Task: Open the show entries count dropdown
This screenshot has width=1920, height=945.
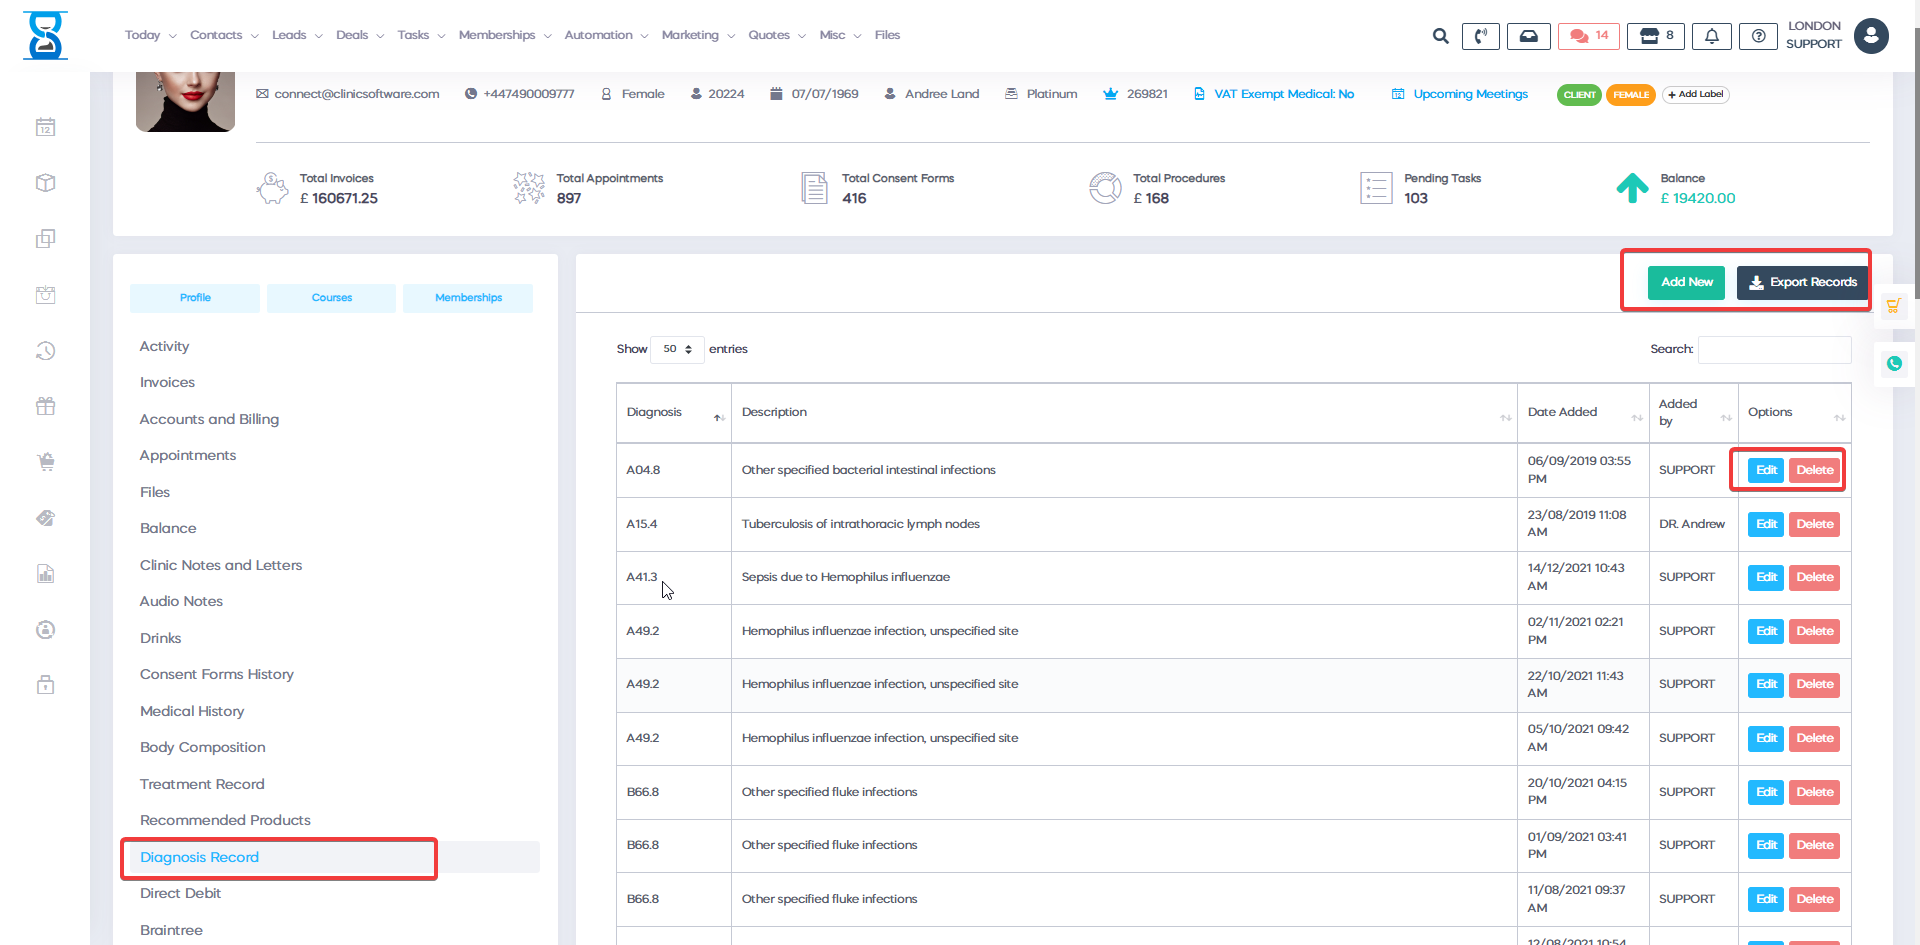Action: click(677, 349)
